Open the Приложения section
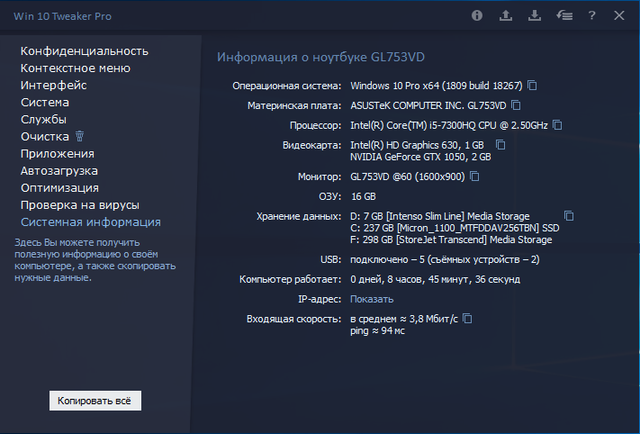The width and height of the screenshot is (640, 434). [58, 154]
